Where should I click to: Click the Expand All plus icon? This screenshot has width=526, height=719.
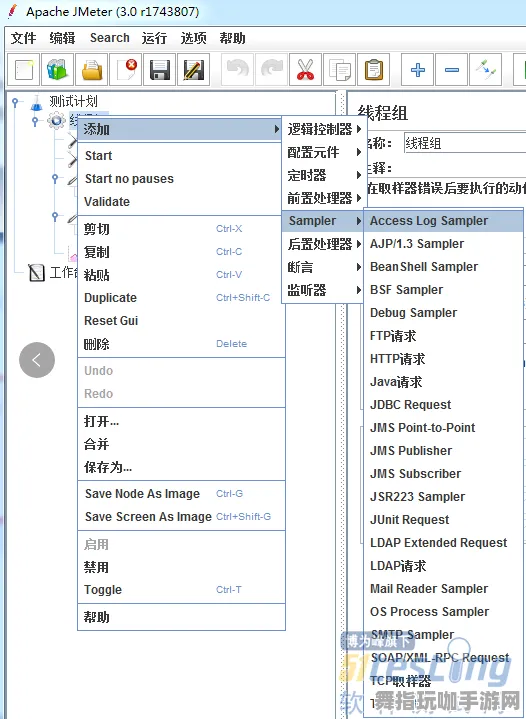click(417, 70)
